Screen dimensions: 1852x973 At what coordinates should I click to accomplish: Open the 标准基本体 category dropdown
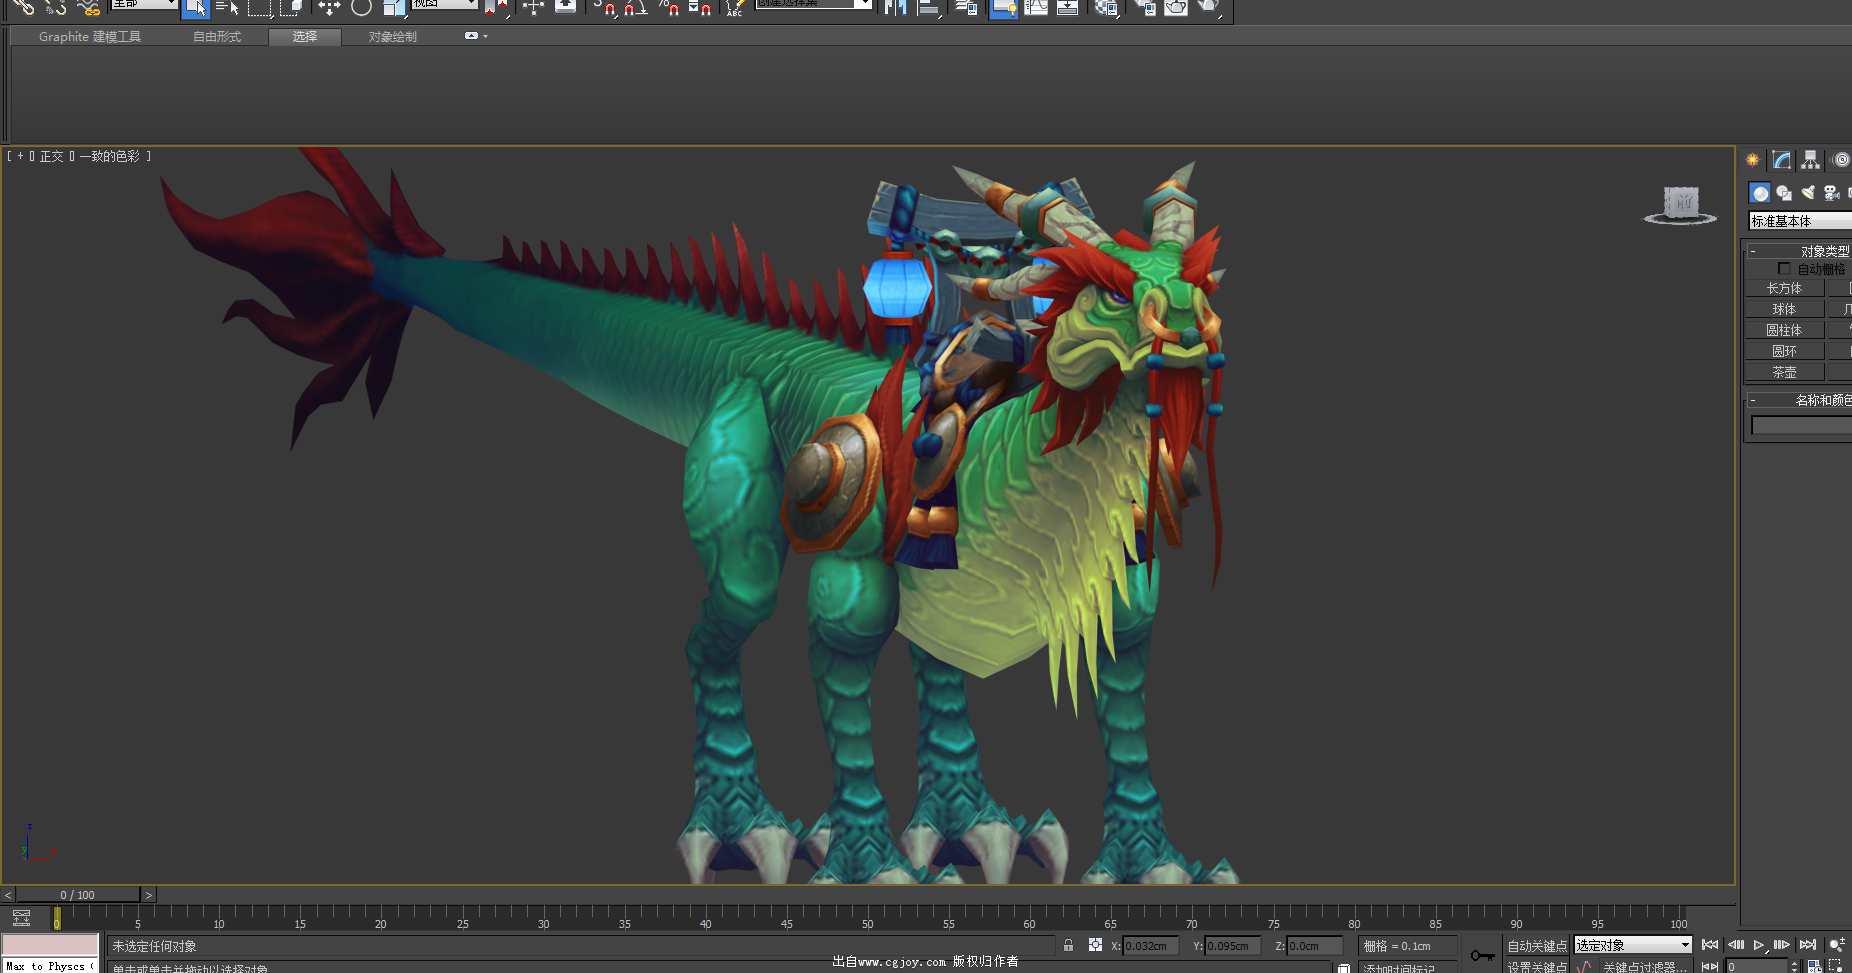1800,221
